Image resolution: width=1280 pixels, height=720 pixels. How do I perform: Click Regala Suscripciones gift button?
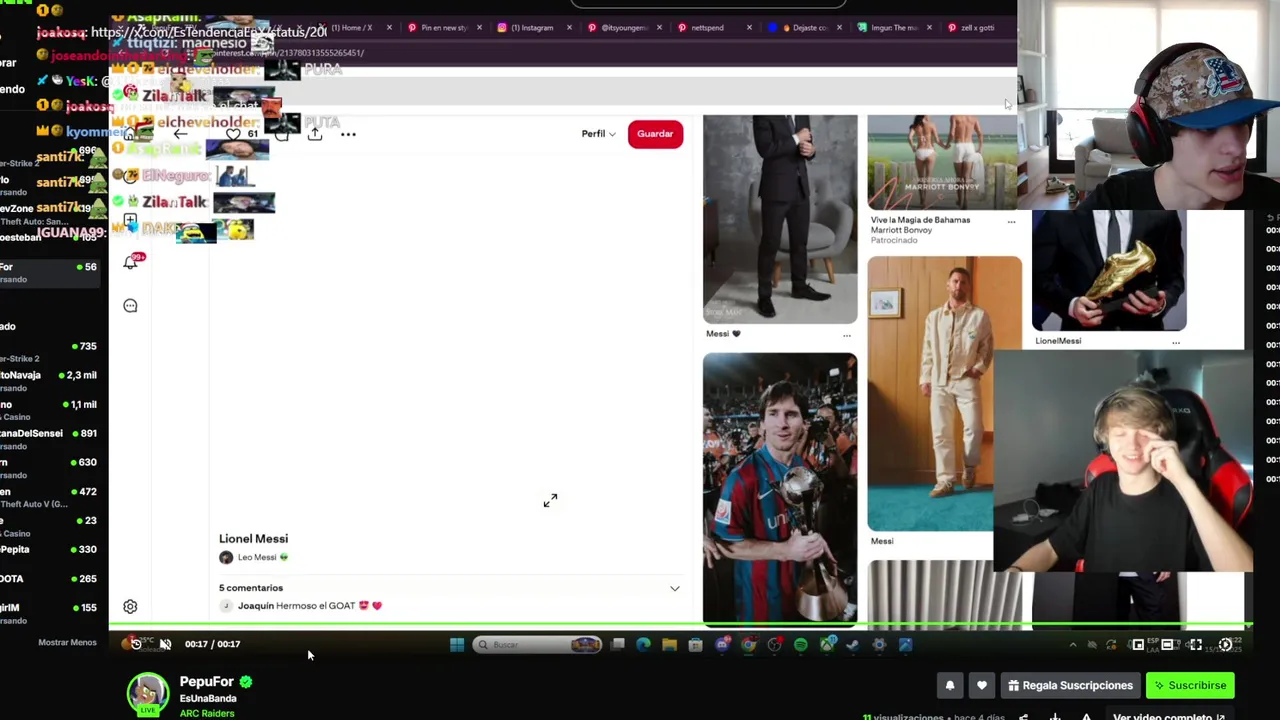pyautogui.click(x=1070, y=686)
